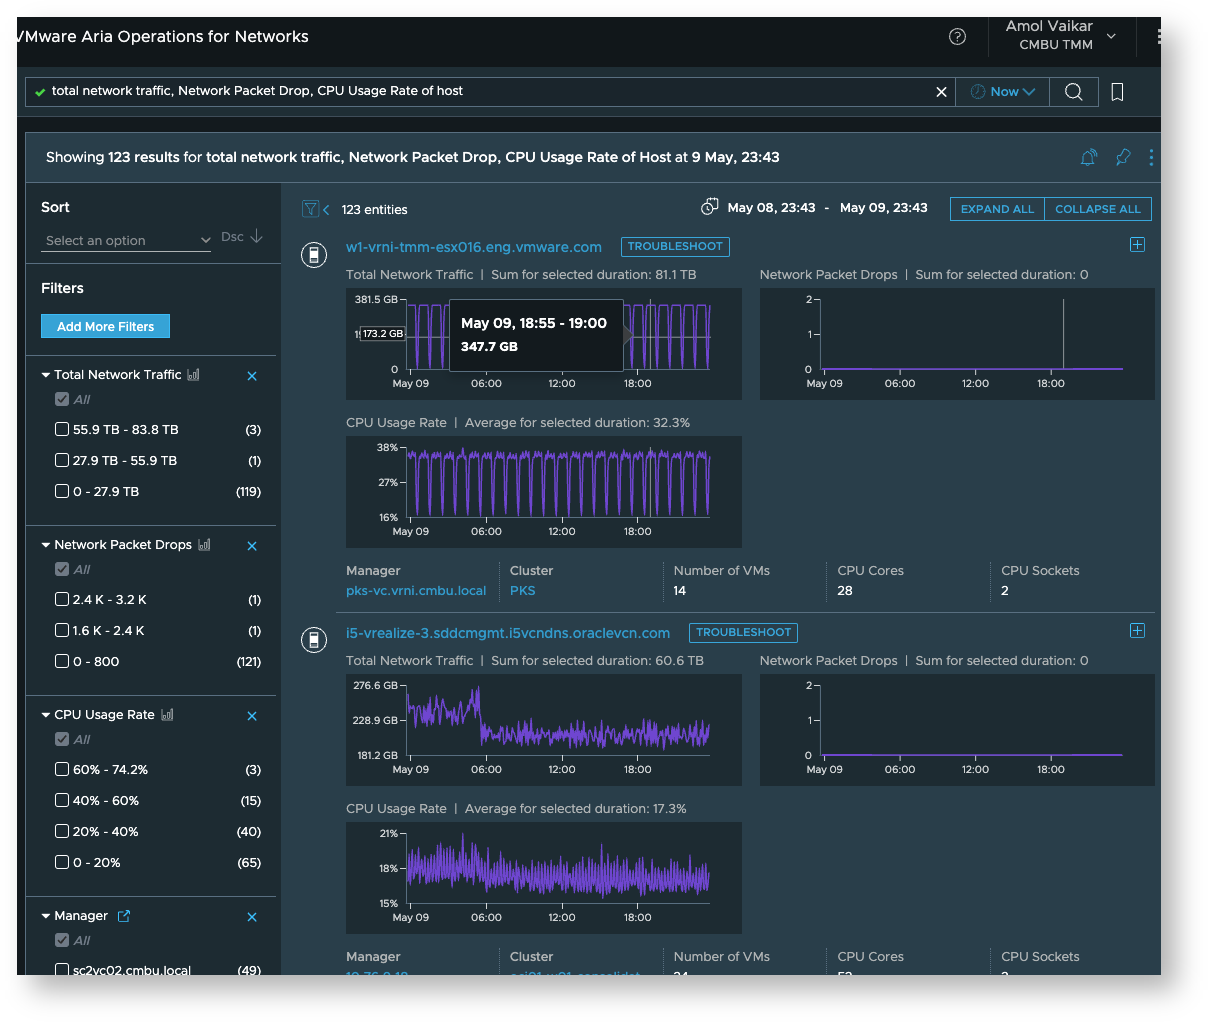1209x1023 pixels.
Task: Pin results with pin icon
Action: click(x=1123, y=157)
